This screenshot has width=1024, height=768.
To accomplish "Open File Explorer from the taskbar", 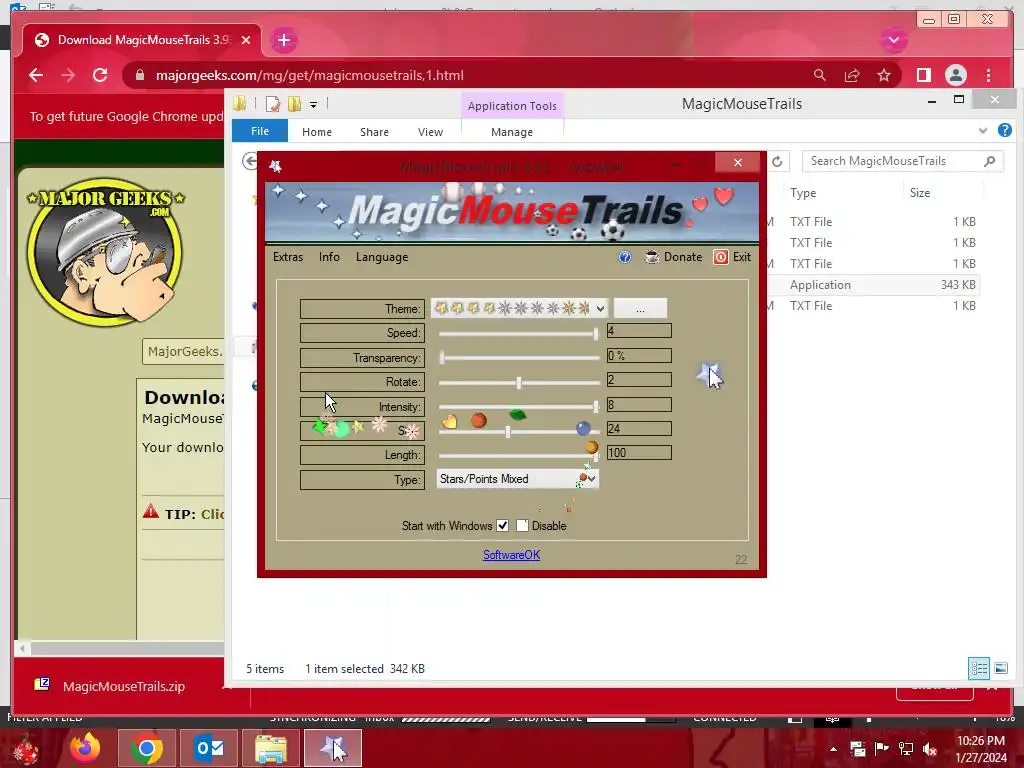I will [270, 748].
